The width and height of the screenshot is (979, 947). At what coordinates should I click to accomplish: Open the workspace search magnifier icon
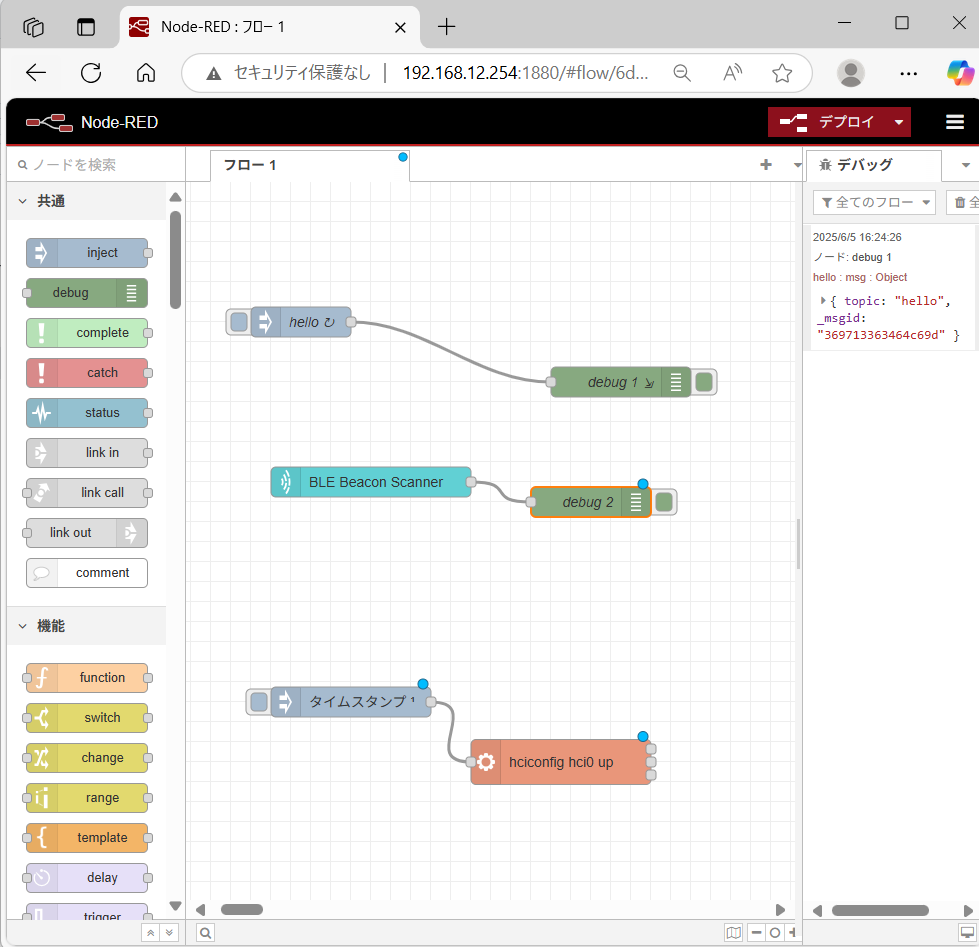205,933
